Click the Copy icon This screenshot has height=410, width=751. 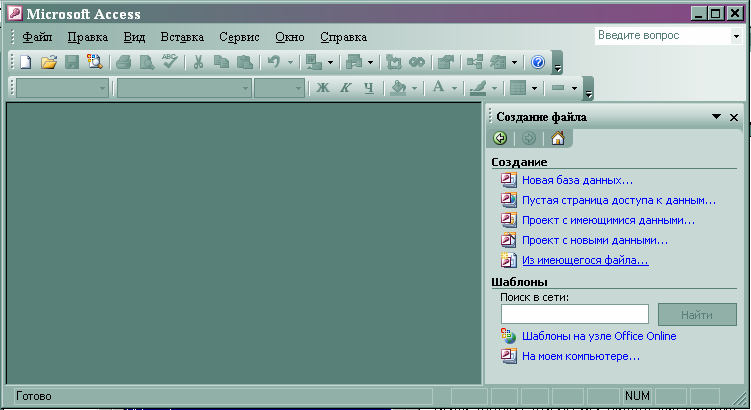point(221,62)
